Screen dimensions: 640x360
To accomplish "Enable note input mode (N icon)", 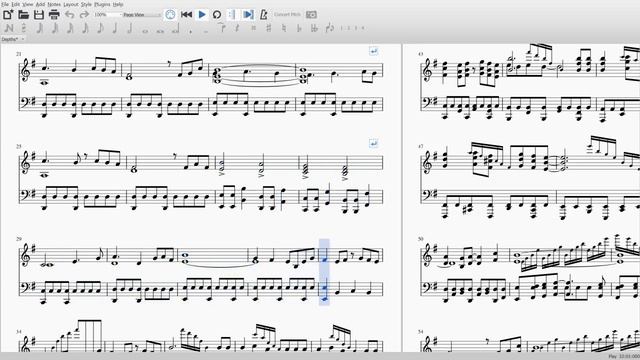I will point(9,28).
